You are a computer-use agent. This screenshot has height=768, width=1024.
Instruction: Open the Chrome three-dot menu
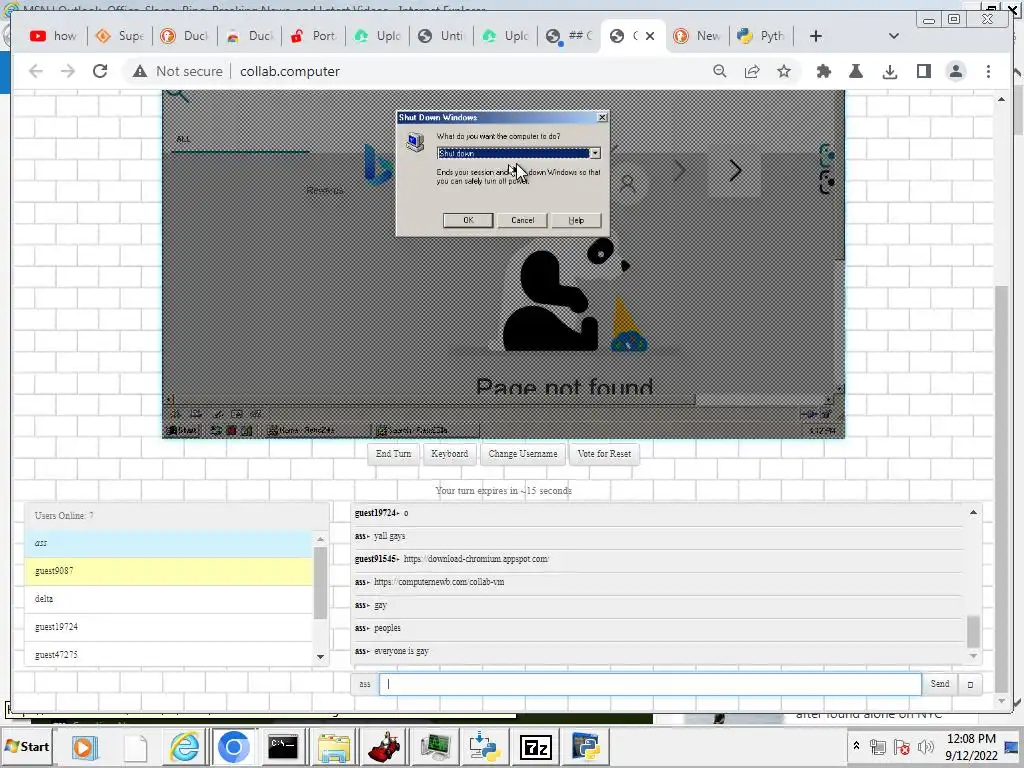coord(988,71)
